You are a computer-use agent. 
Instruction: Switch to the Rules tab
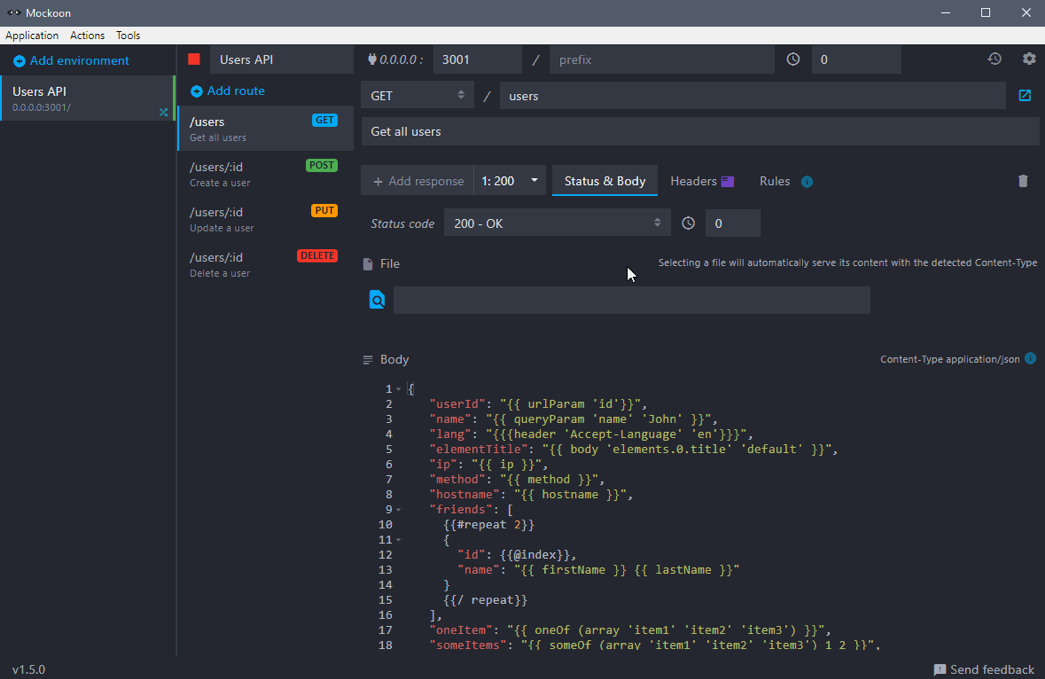[774, 181]
